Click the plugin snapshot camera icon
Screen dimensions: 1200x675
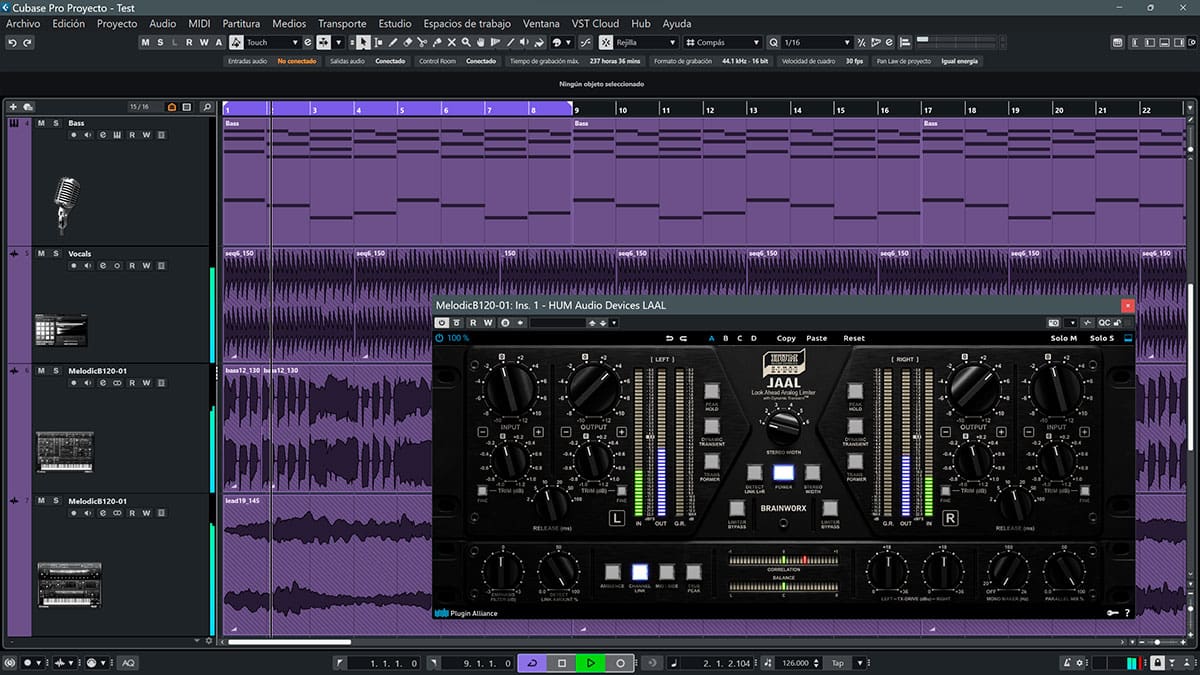1053,323
